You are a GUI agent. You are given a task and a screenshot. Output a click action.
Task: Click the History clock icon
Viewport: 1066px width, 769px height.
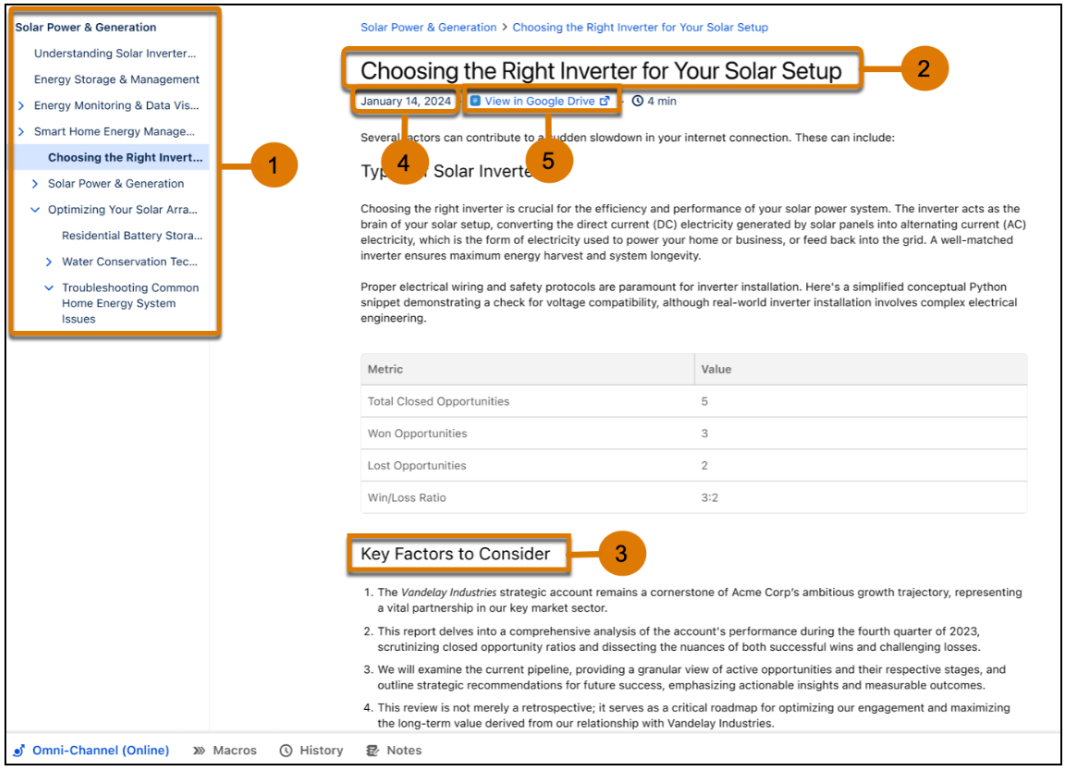[286, 751]
